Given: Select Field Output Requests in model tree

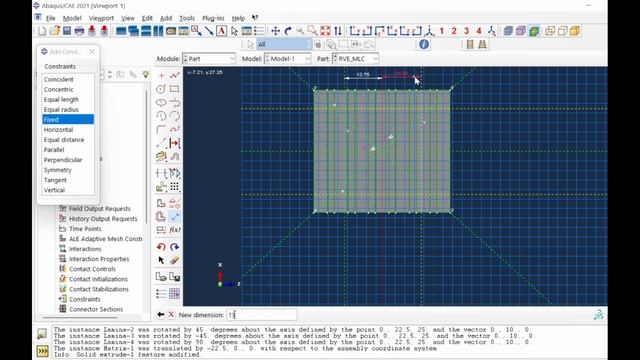Looking at the screenshot, I should (x=100, y=209).
